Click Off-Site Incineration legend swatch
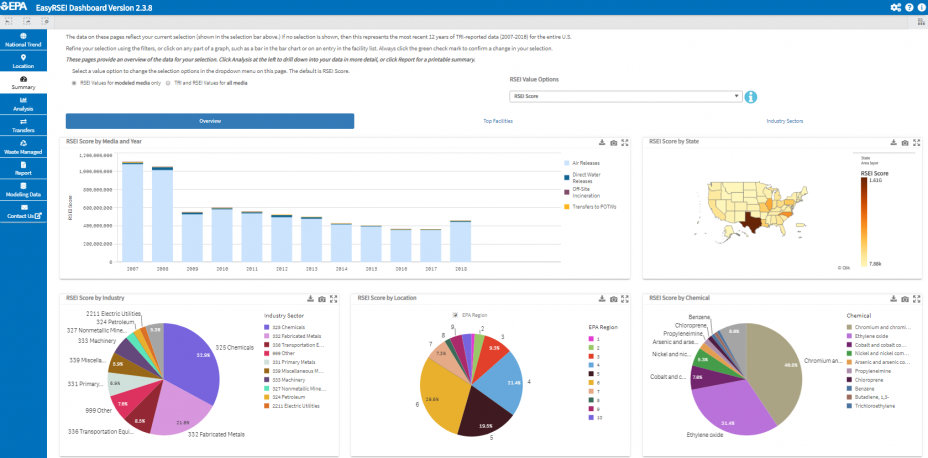The width and height of the screenshot is (928, 458). pyautogui.click(x=566, y=192)
